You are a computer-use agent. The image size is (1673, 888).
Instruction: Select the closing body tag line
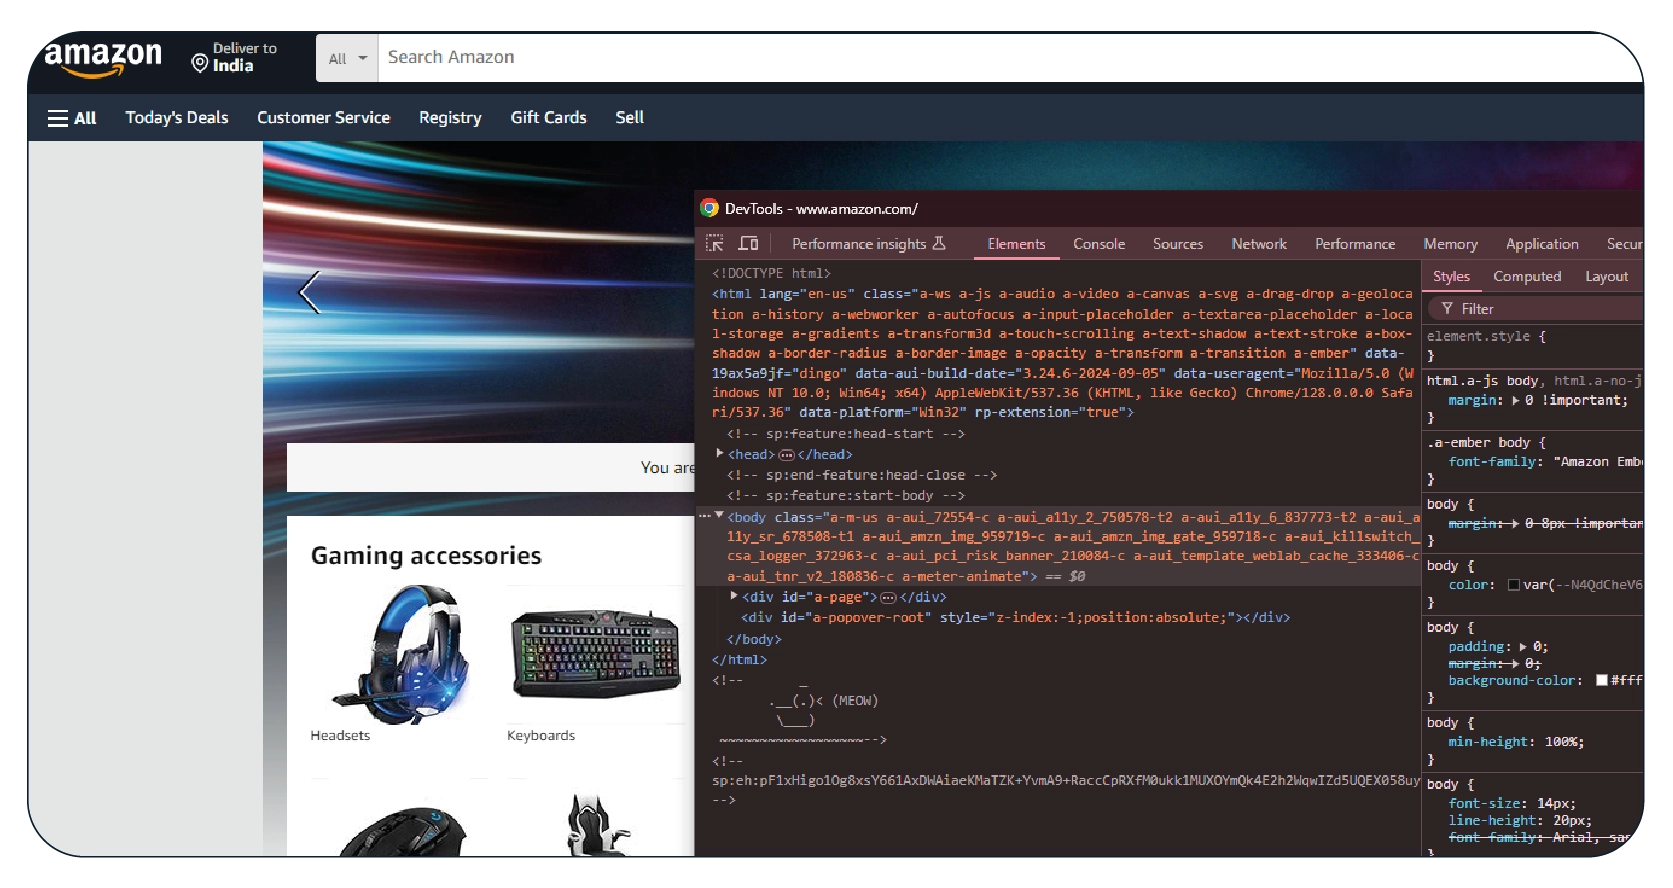point(754,640)
